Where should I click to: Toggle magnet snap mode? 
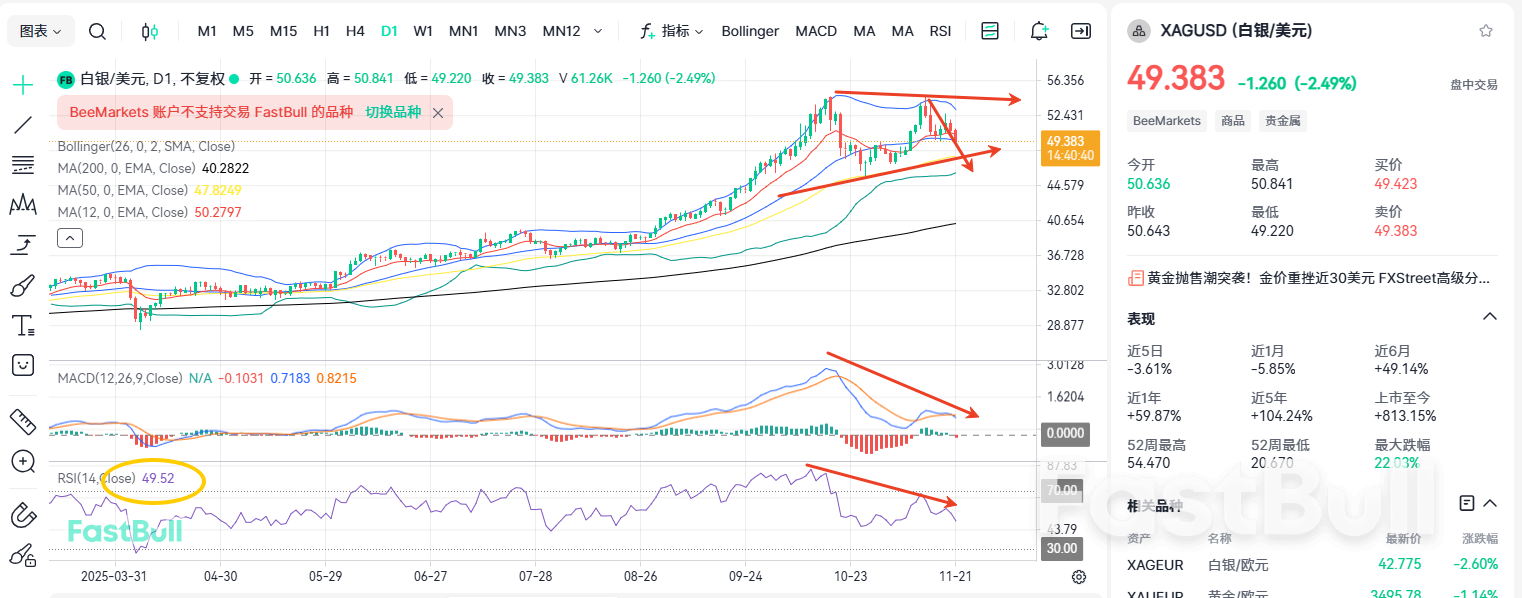click(x=22, y=515)
